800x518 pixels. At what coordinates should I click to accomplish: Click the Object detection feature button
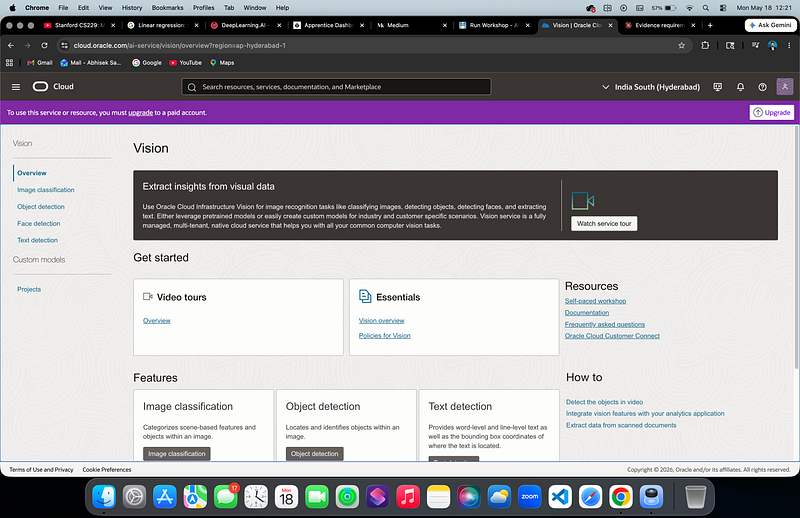(314, 454)
